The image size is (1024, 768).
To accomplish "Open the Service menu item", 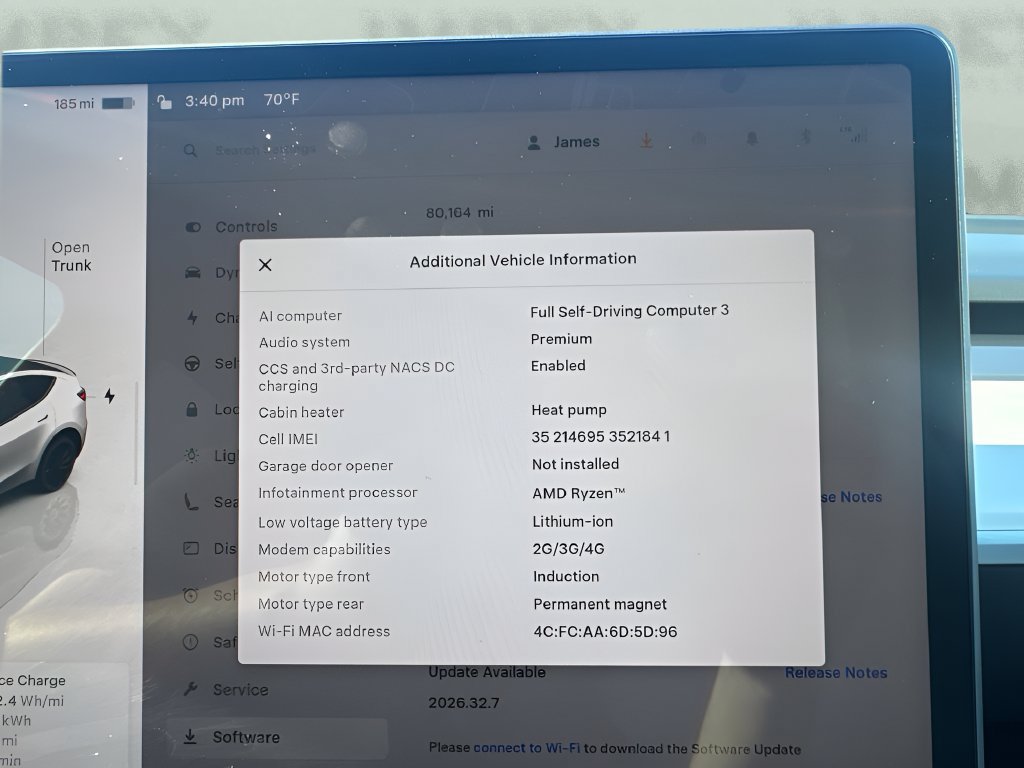I will pos(227,690).
